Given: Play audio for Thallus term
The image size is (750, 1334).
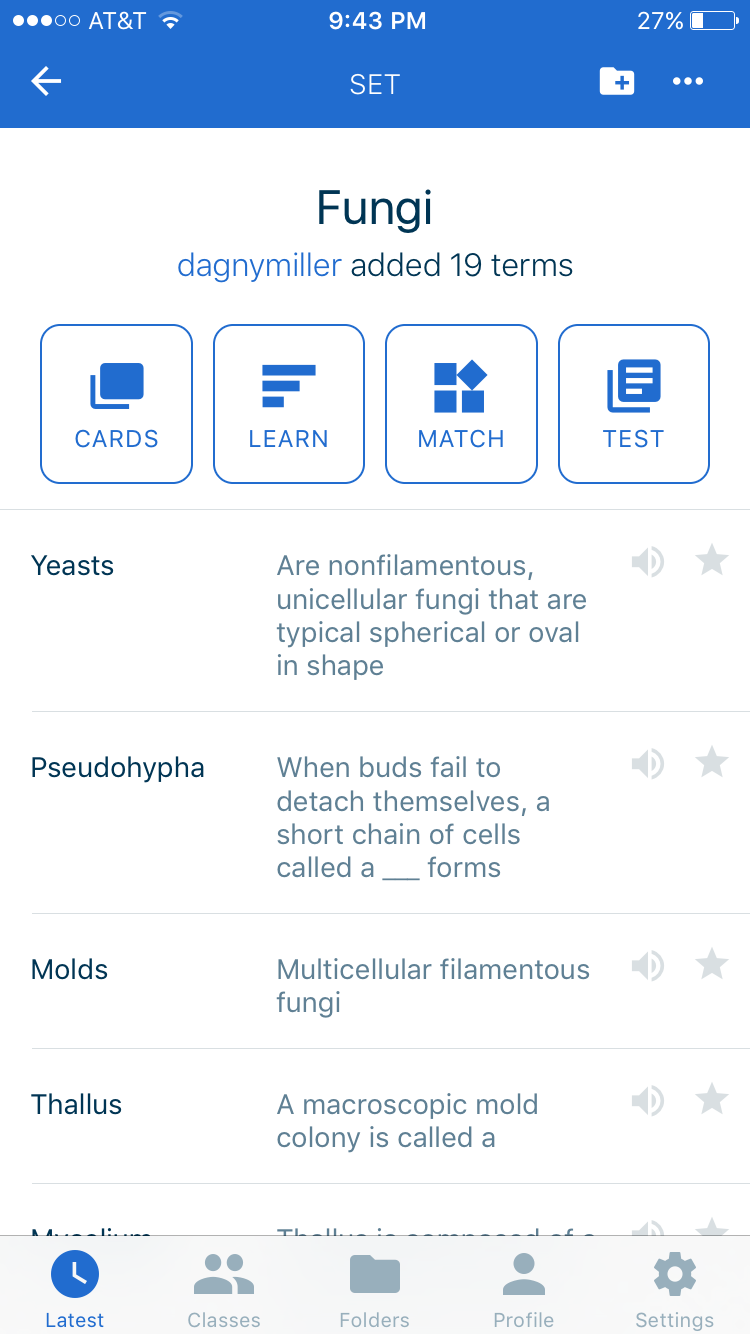Looking at the screenshot, I should [x=647, y=1101].
